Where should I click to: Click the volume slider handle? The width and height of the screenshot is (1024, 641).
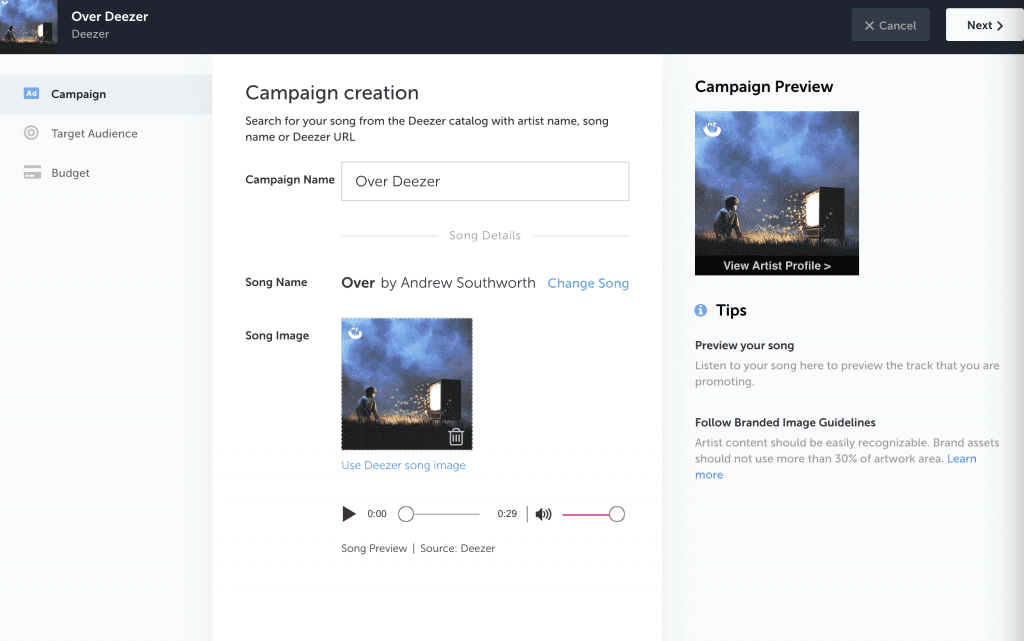point(616,514)
